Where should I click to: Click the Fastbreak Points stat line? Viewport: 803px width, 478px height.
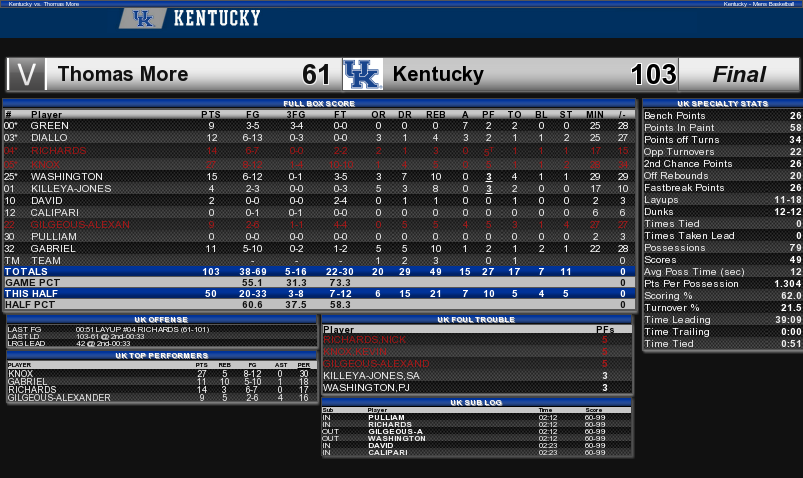click(722, 188)
